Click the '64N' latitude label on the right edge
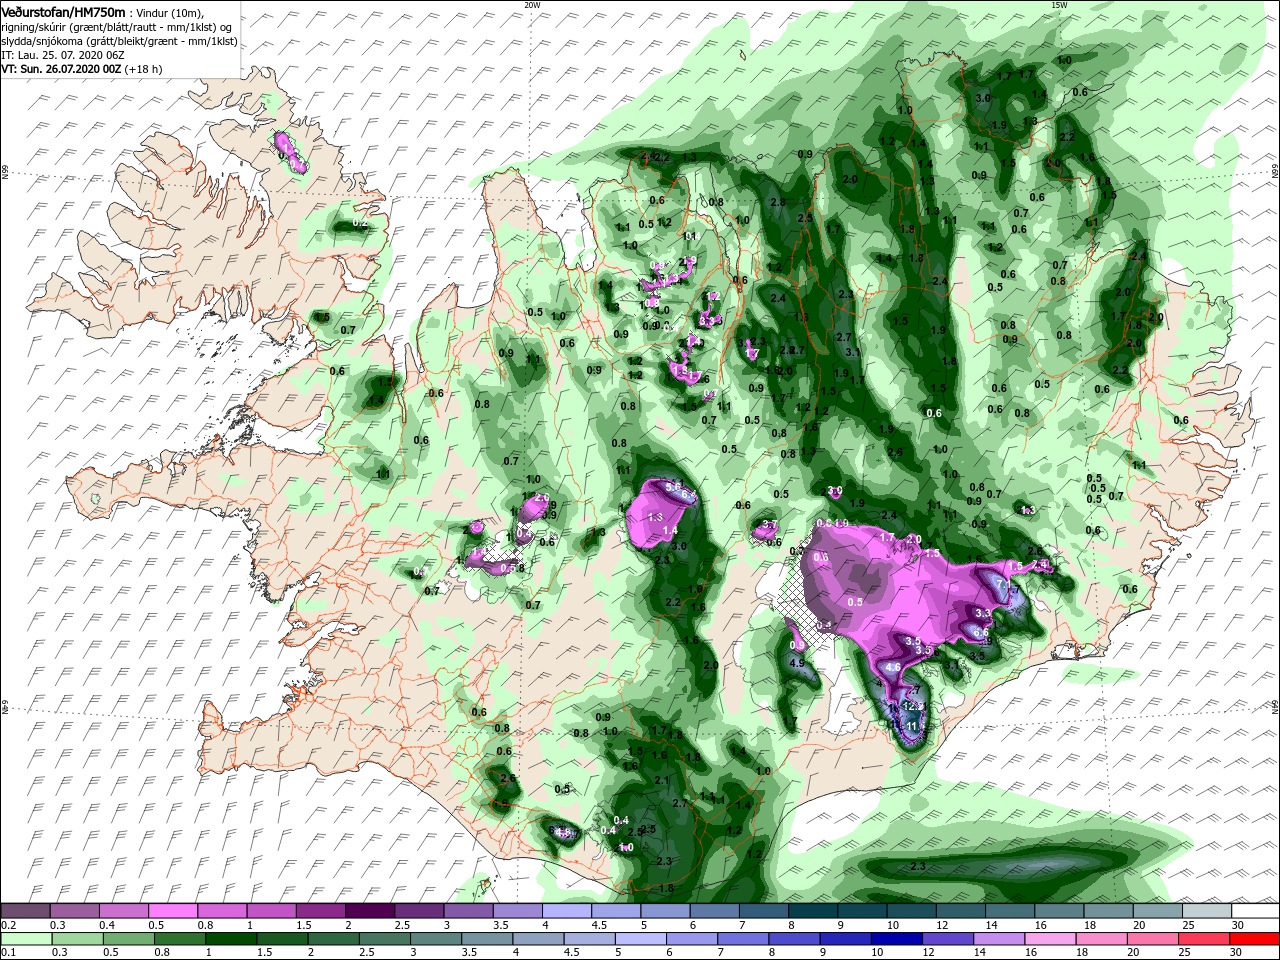This screenshot has width=1280, height=960. (x=1275, y=709)
